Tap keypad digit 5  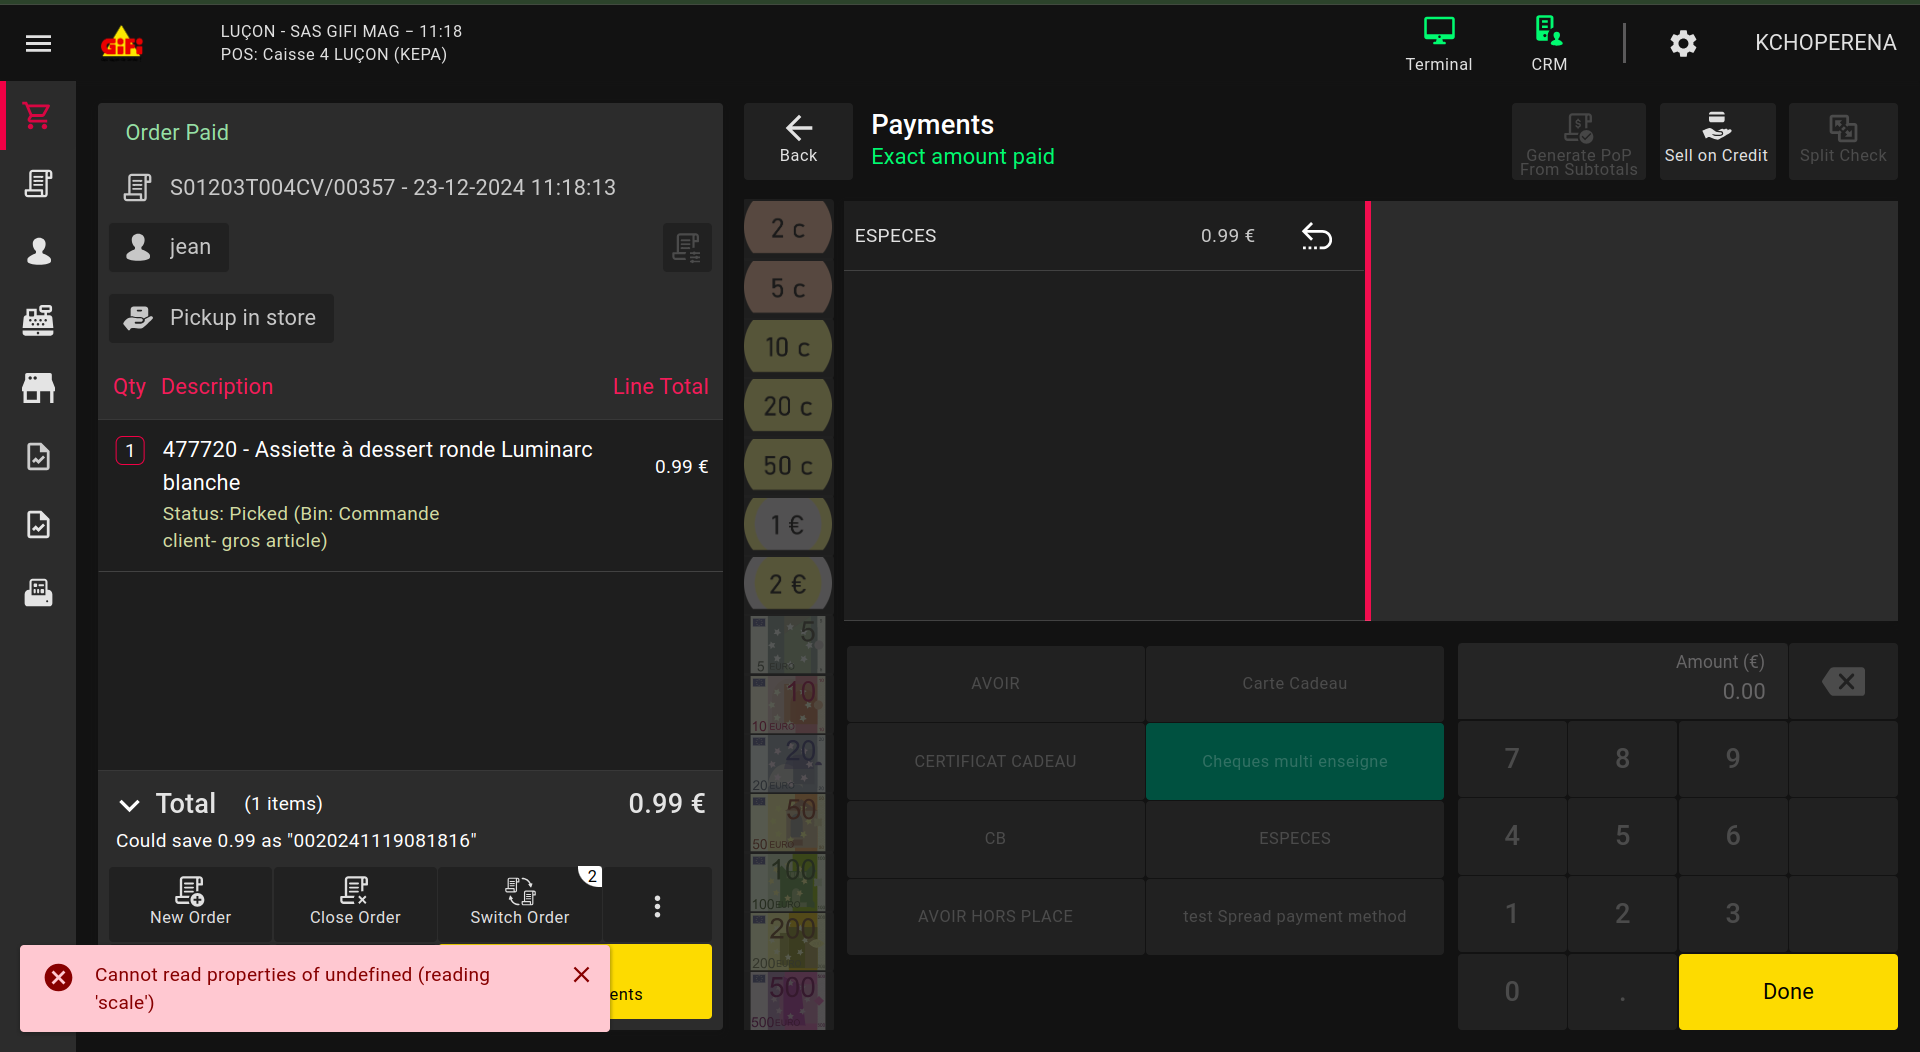coord(1622,835)
